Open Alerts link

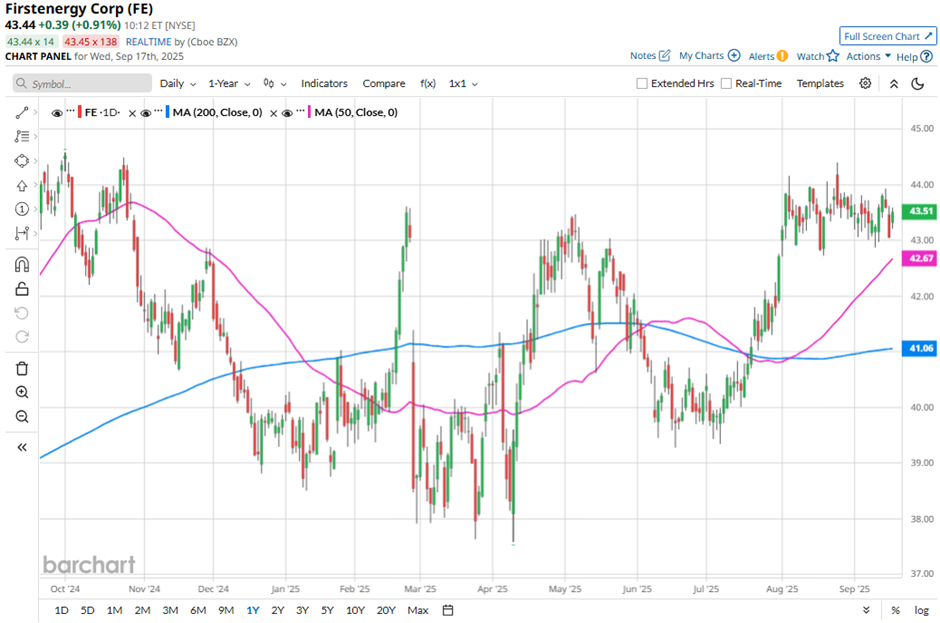tap(768, 56)
